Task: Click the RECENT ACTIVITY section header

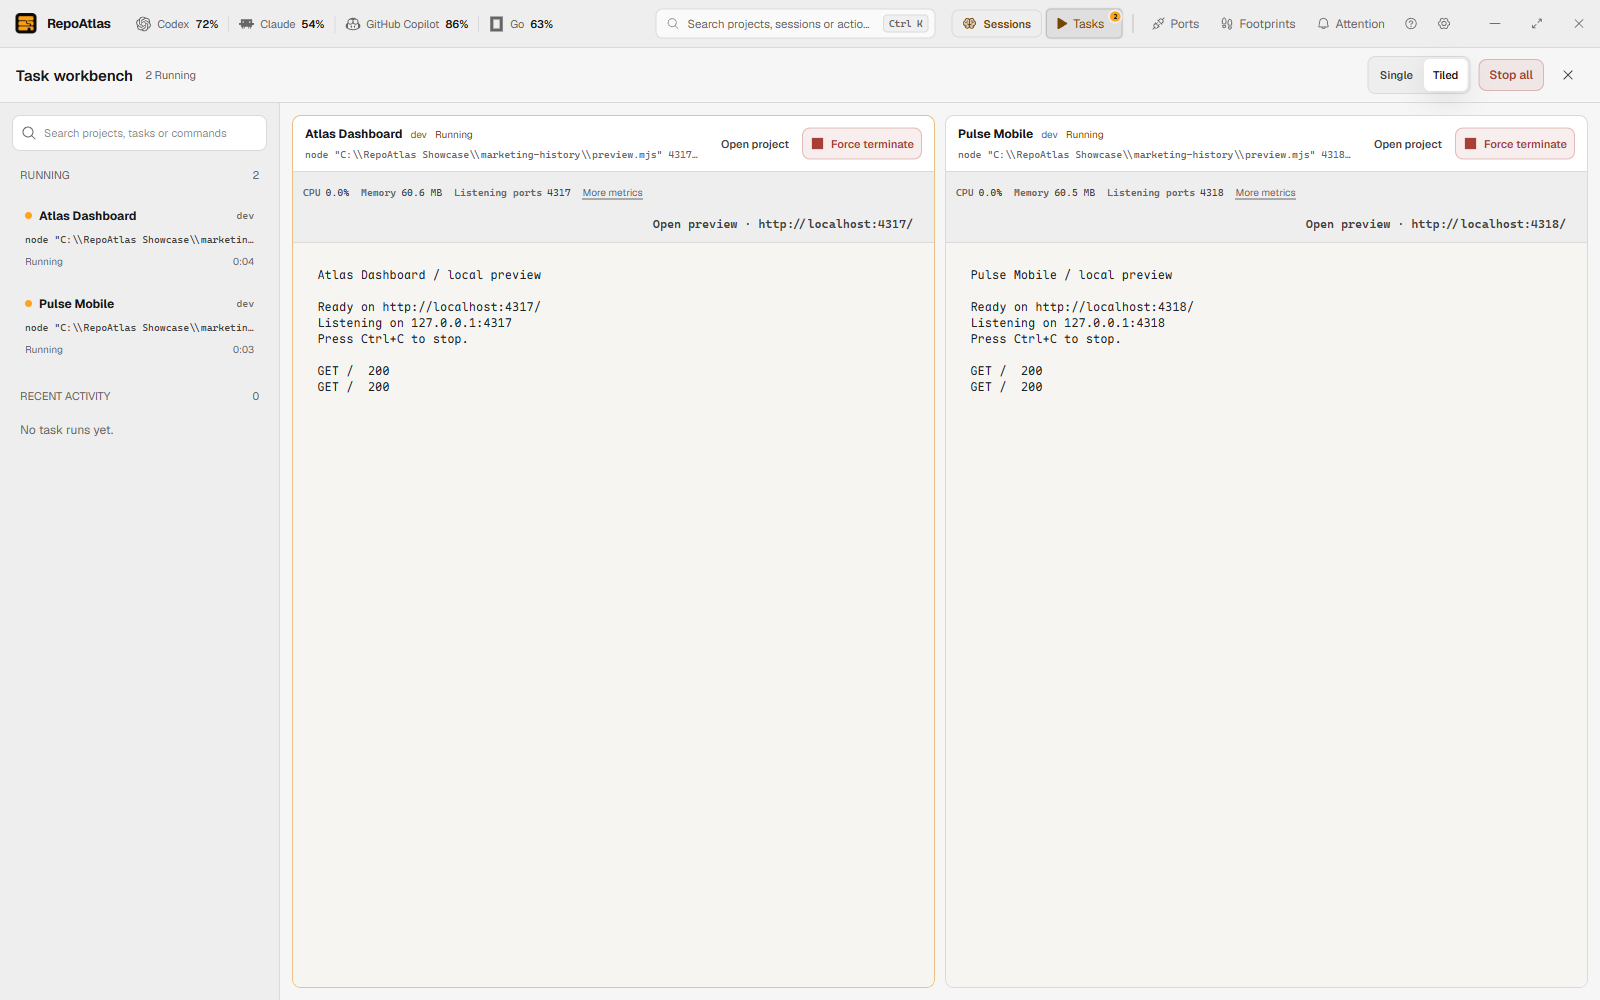Action: click(x=139, y=396)
